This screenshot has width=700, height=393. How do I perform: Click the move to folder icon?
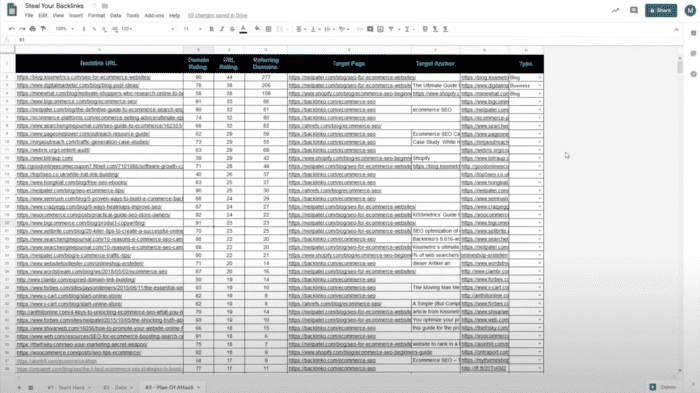click(105, 6)
